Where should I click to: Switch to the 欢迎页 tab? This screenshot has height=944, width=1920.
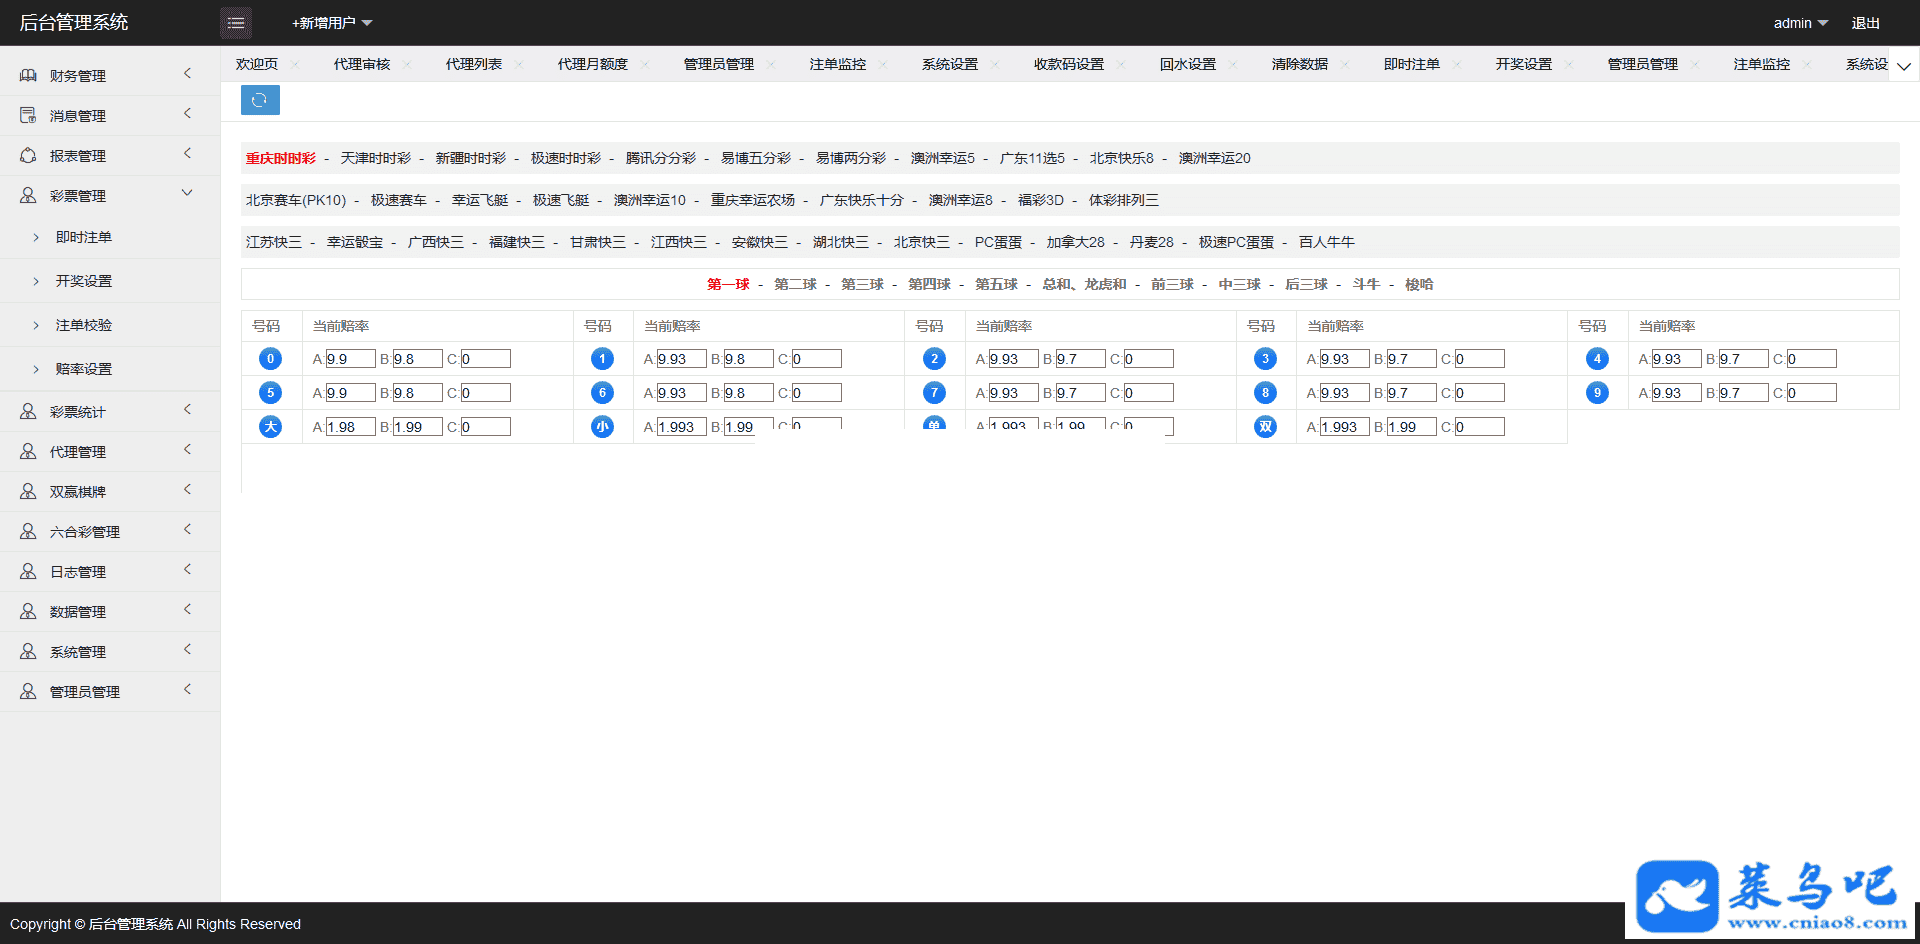(x=257, y=64)
